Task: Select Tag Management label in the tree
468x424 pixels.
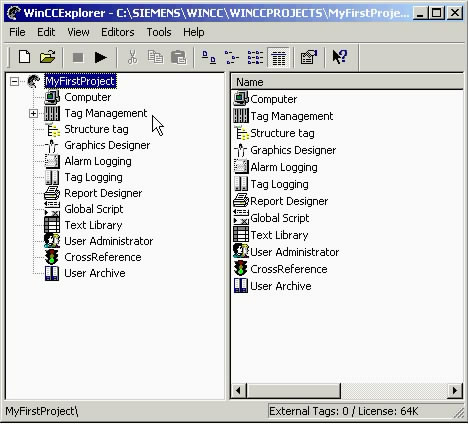Action: coord(106,113)
